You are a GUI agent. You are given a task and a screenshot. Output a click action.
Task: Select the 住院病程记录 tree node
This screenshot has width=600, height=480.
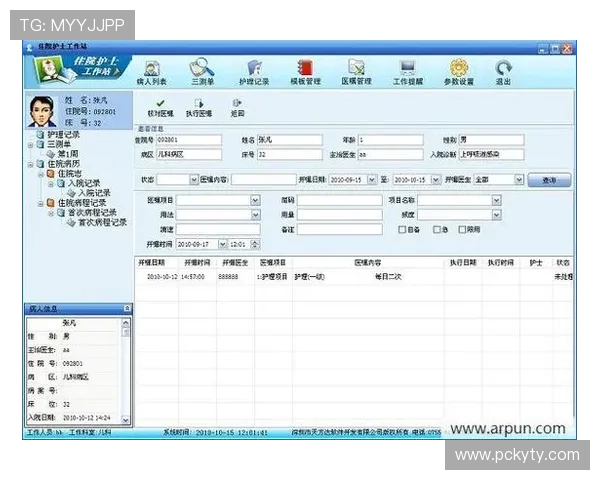pos(82,202)
